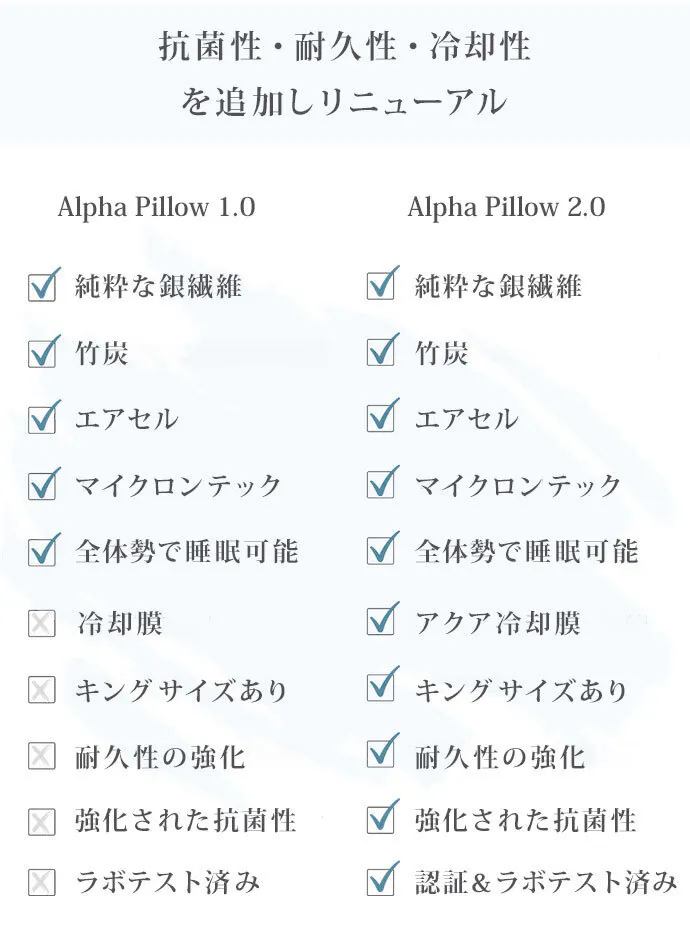
Task: Click the マイクロンテック checkbox under Alpha Pillow 1.0
Action: click(x=42, y=486)
